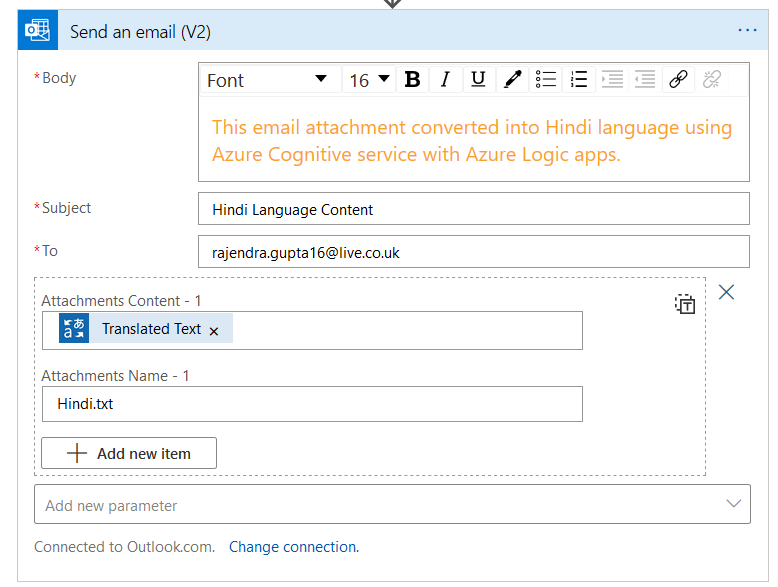Image resolution: width=778 pixels, height=587 pixels.
Task: Click the insert link icon
Action: [678, 80]
